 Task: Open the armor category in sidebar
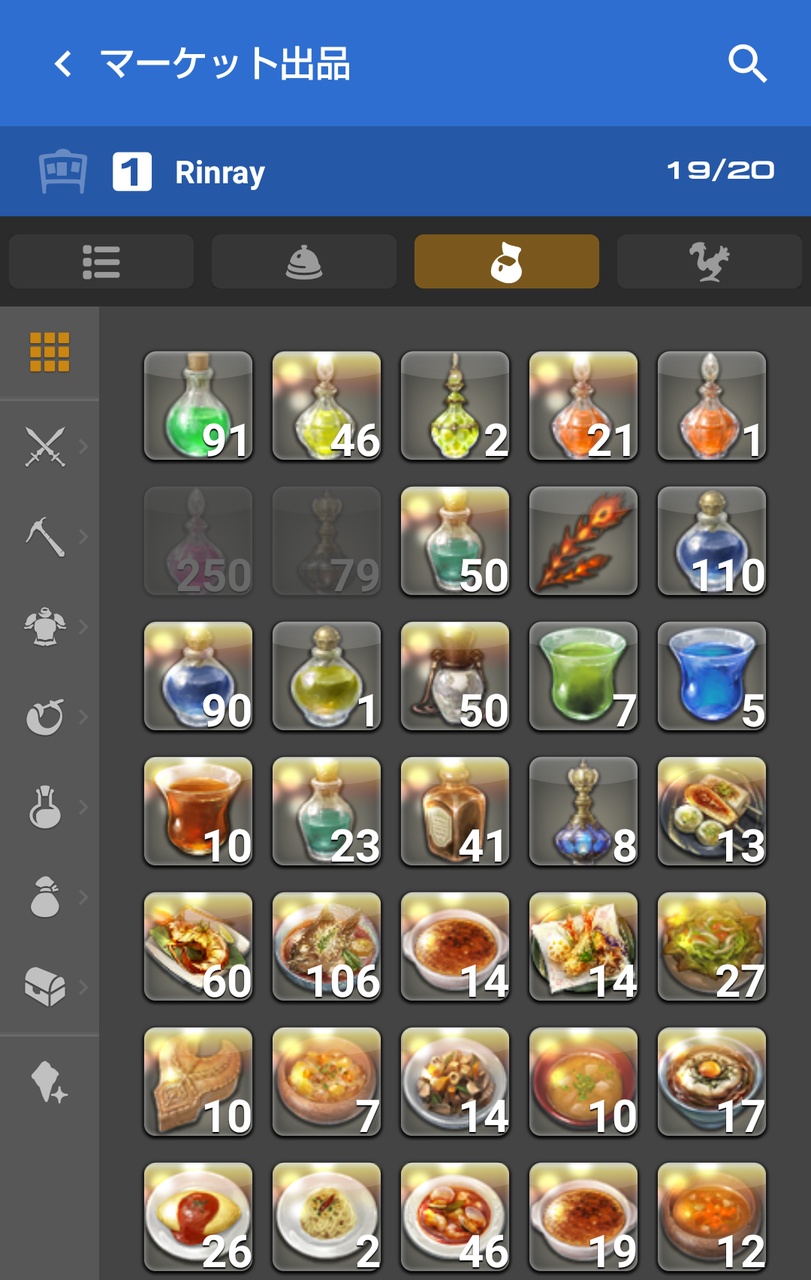[46, 627]
